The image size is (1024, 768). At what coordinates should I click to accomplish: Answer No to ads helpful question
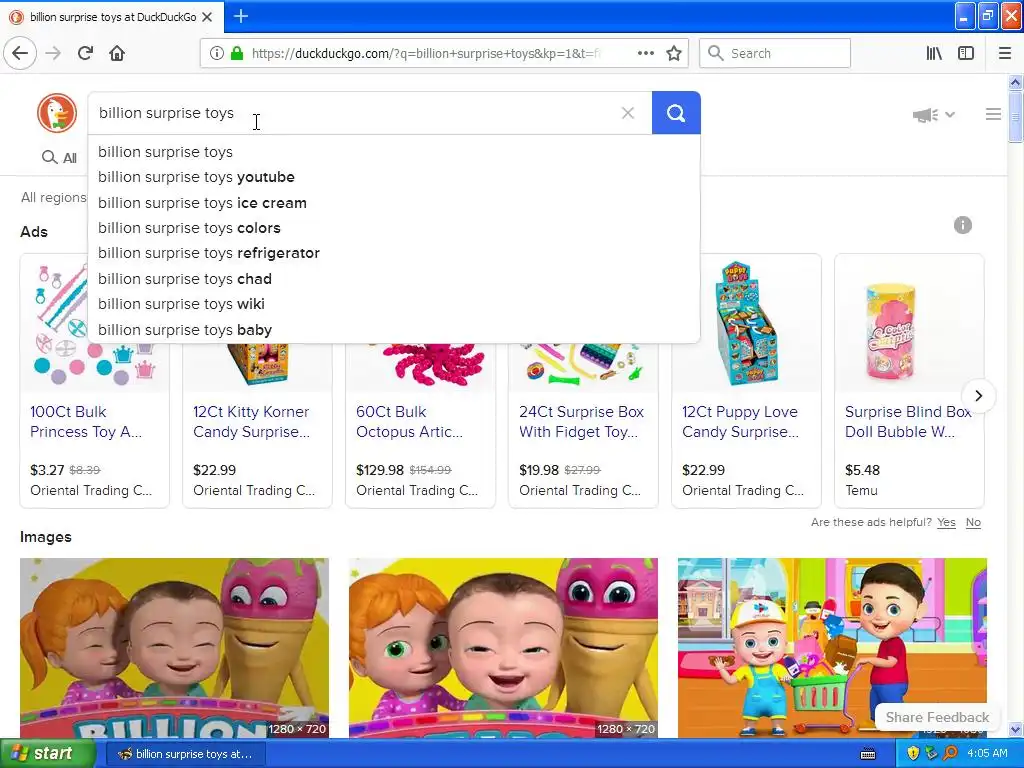click(x=973, y=522)
